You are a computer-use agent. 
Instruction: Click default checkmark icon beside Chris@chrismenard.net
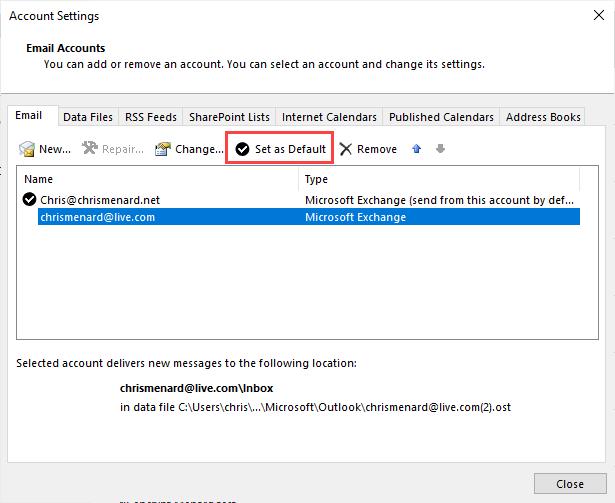pyautogui.click(x=29, y=199)
